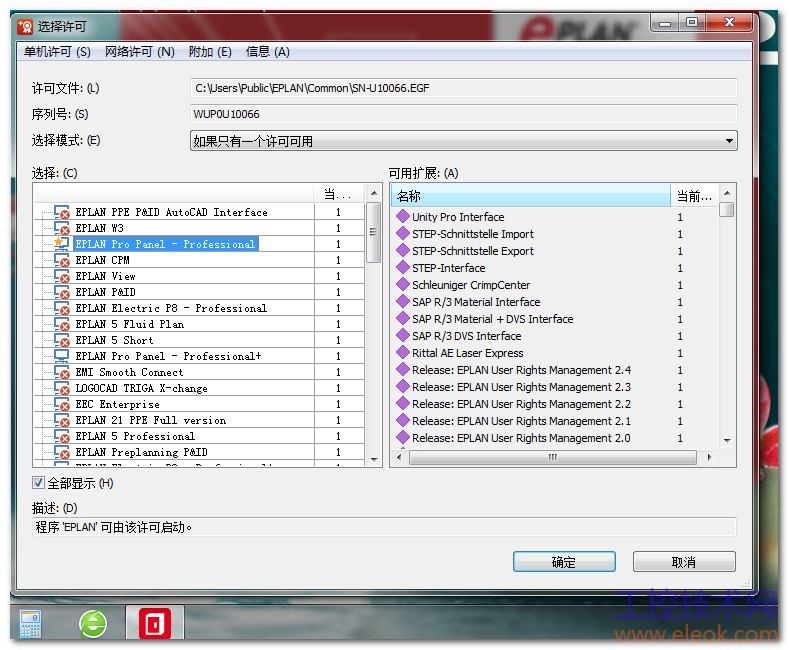Click the license dialog title bar icon
This screenshot has height=650, width=789.
[x=25, y=27]
